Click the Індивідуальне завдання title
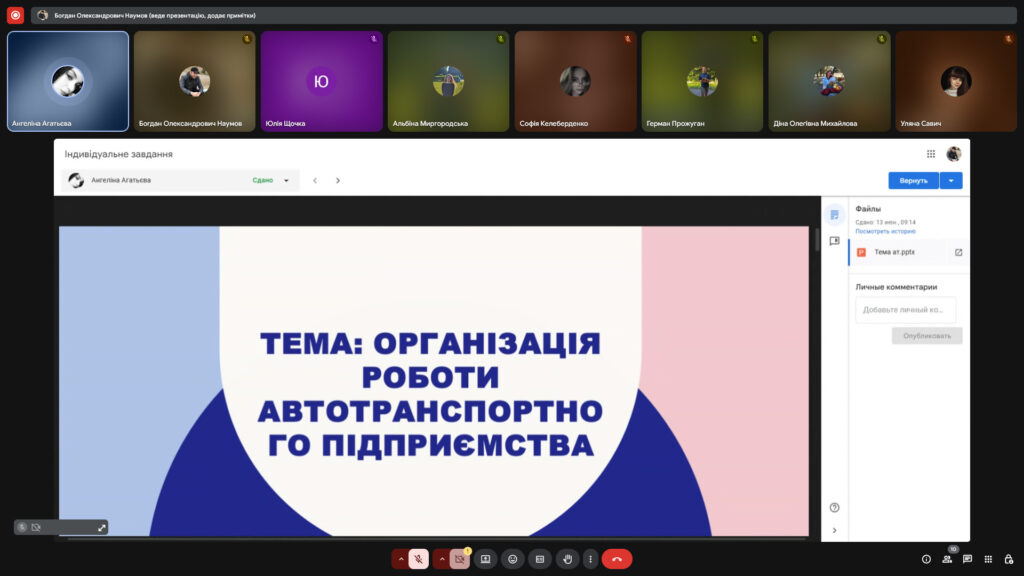 click(118, 154)
